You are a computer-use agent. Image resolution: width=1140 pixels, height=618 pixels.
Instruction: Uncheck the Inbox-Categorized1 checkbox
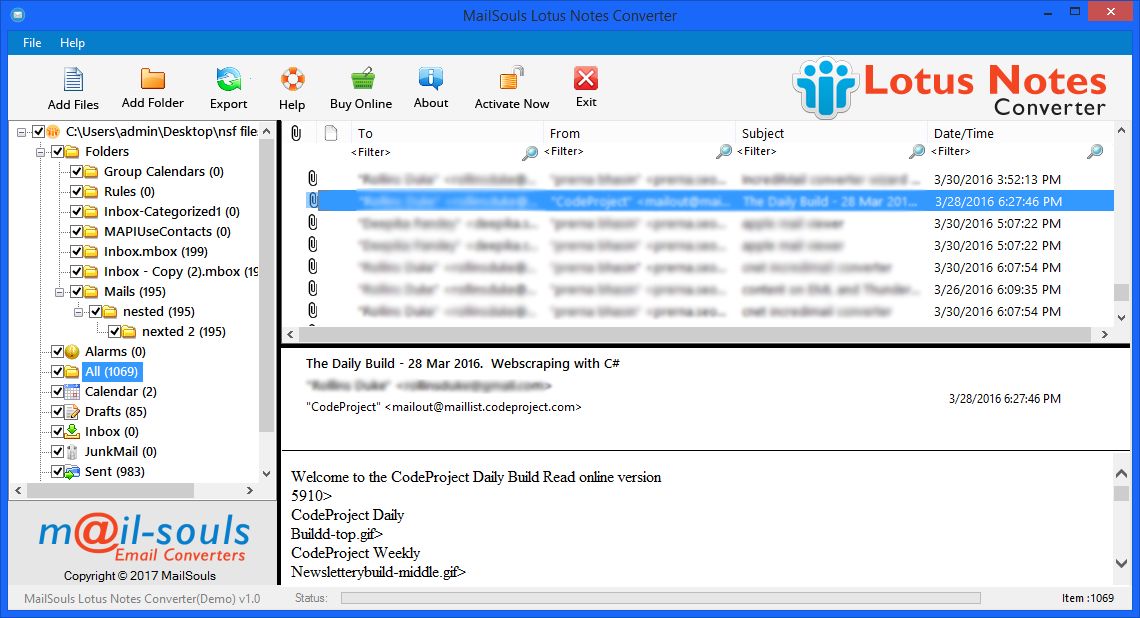click(76, 212)
